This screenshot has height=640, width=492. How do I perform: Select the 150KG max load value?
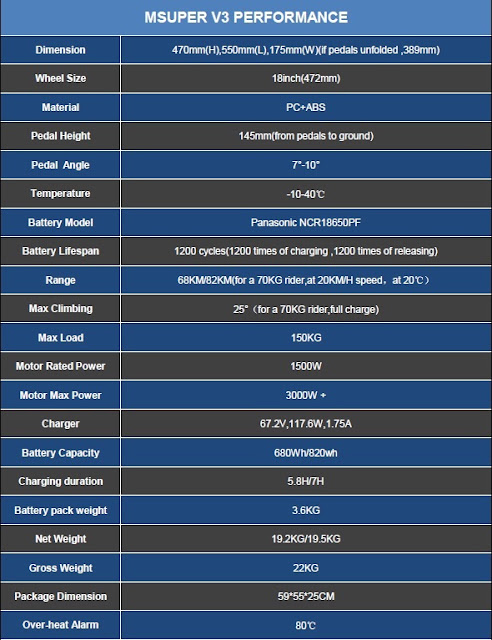pos(306,338)
